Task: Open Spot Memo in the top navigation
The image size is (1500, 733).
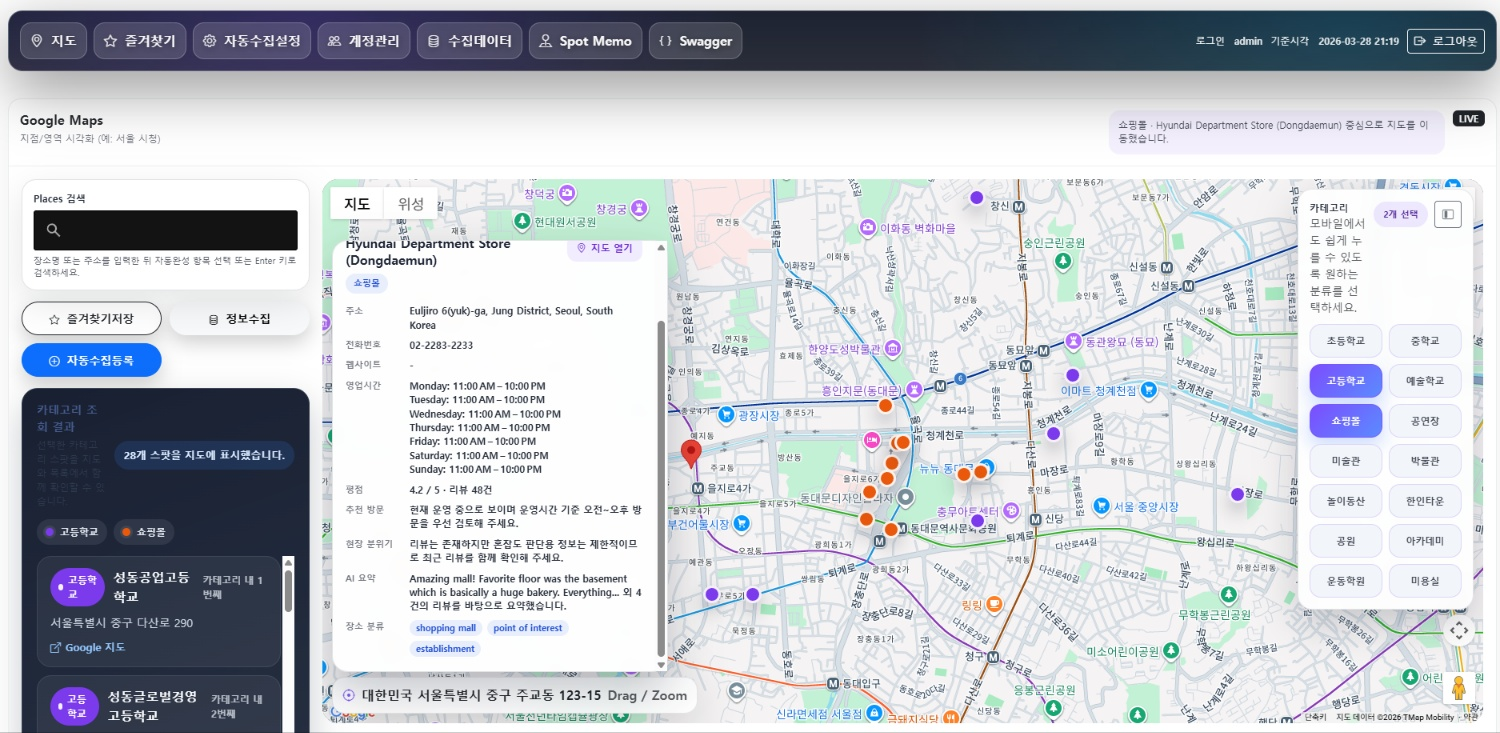Action: (x=585, y=41)
